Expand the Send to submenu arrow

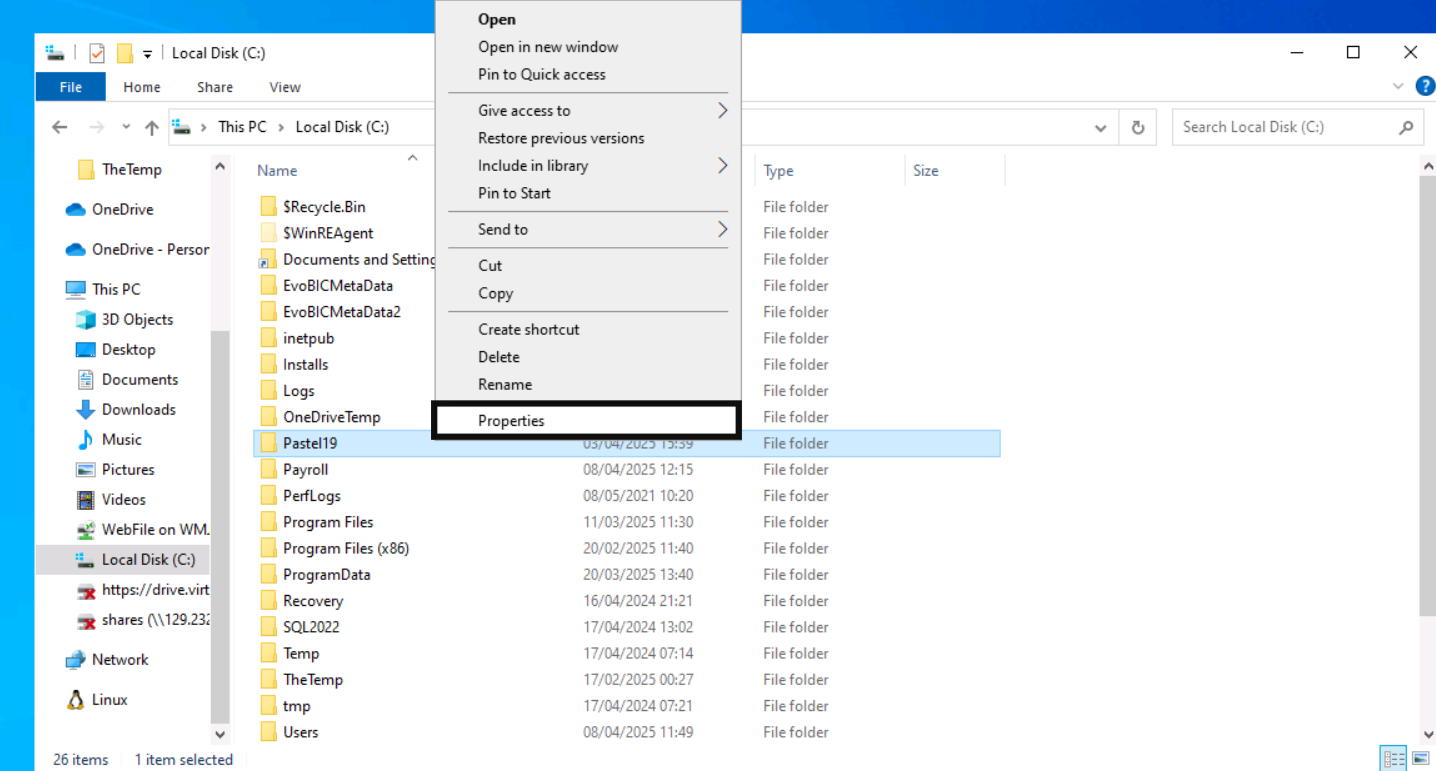722,230
